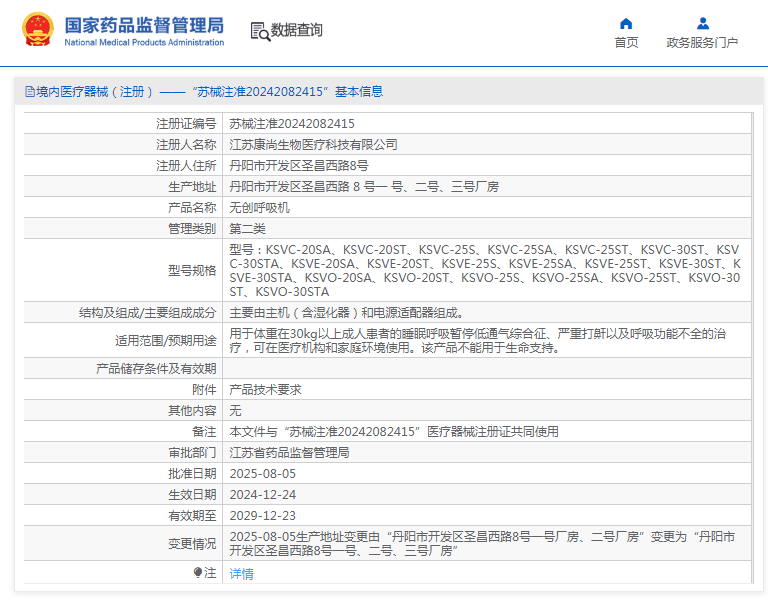The width and height of the screenshot is (768, 605).
Task: Click the document icon before 境内医疗器械
Action: pyautogui.click(x=29, y=92)
